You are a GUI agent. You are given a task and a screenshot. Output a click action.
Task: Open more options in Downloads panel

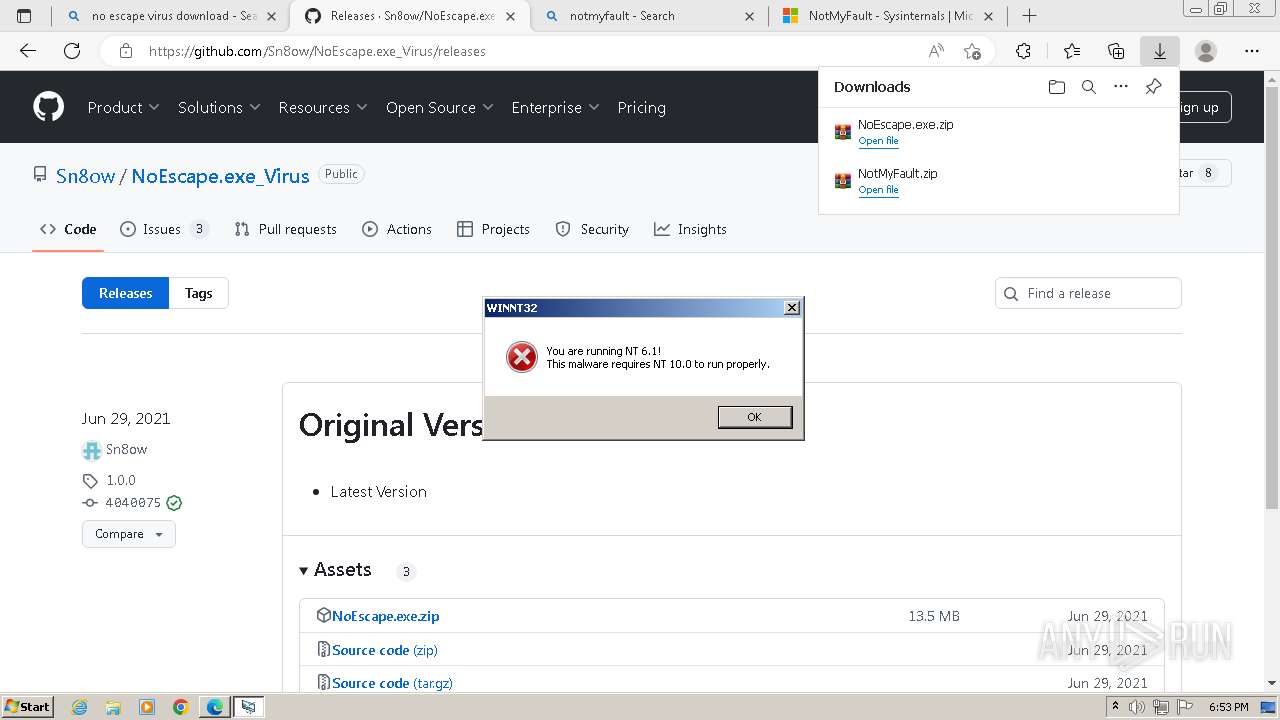pyautogui.click(x=1121, y=87)
